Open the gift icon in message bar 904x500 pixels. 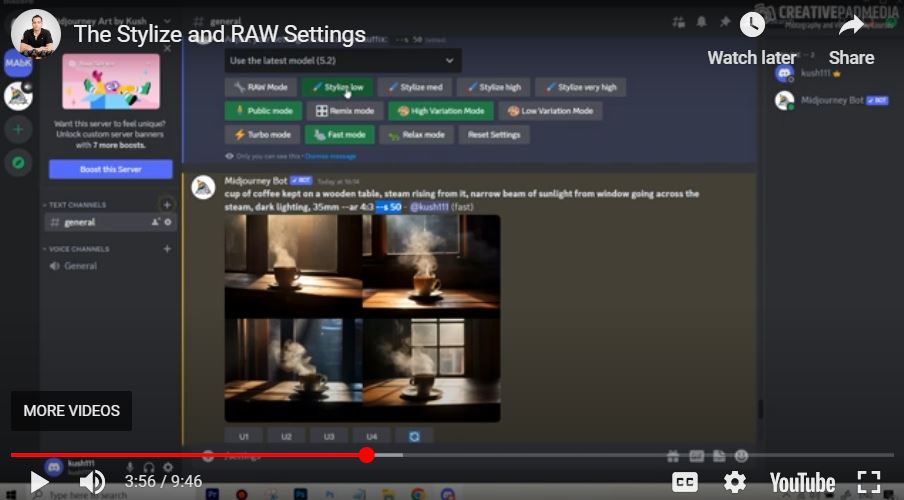pos(673,456)
